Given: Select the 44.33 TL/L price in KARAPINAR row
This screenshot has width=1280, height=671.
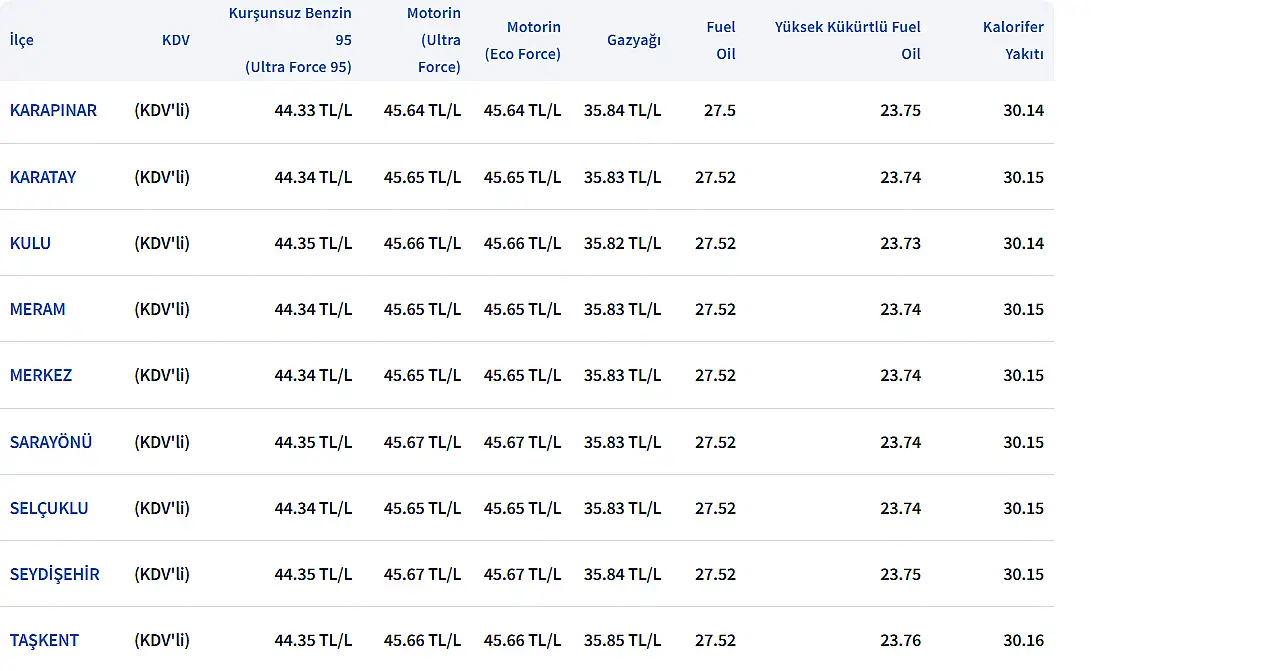Looking at the screenshot, I should (313, 110).
